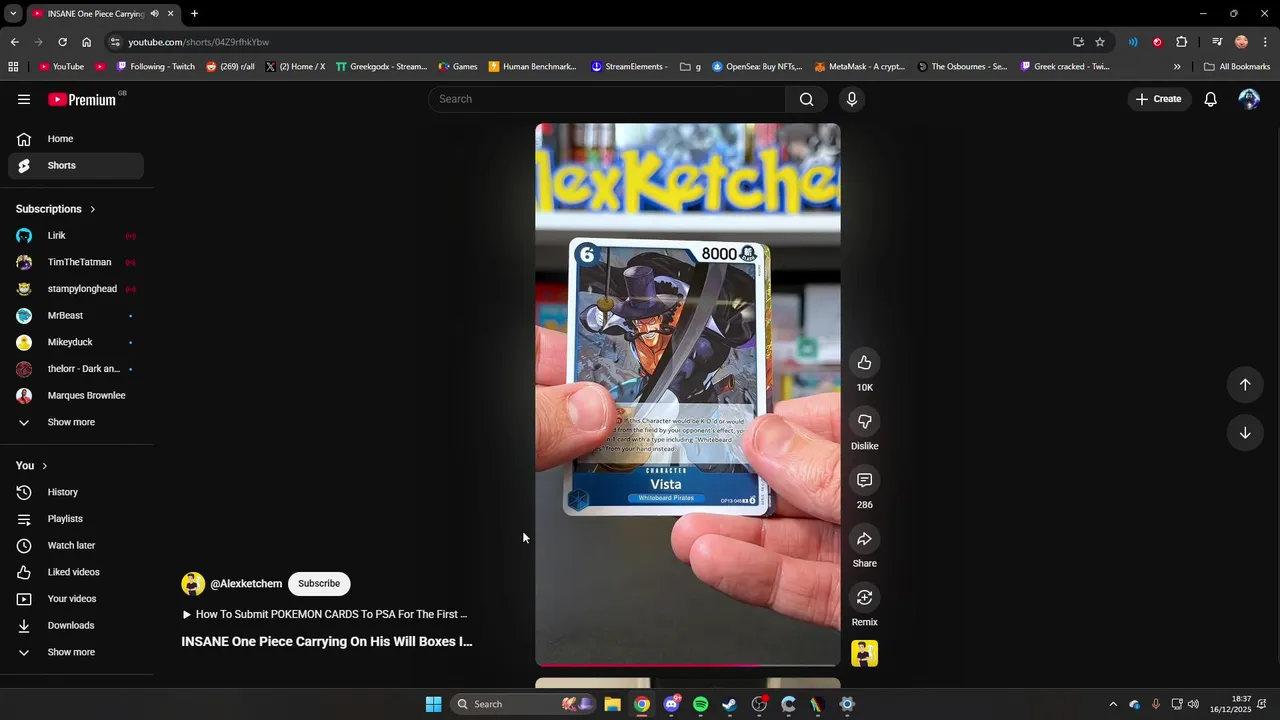Open File Explorer from the taskbar
Image resolution: width=1280 pixels, height=720 pixels.
coord(612,704)
